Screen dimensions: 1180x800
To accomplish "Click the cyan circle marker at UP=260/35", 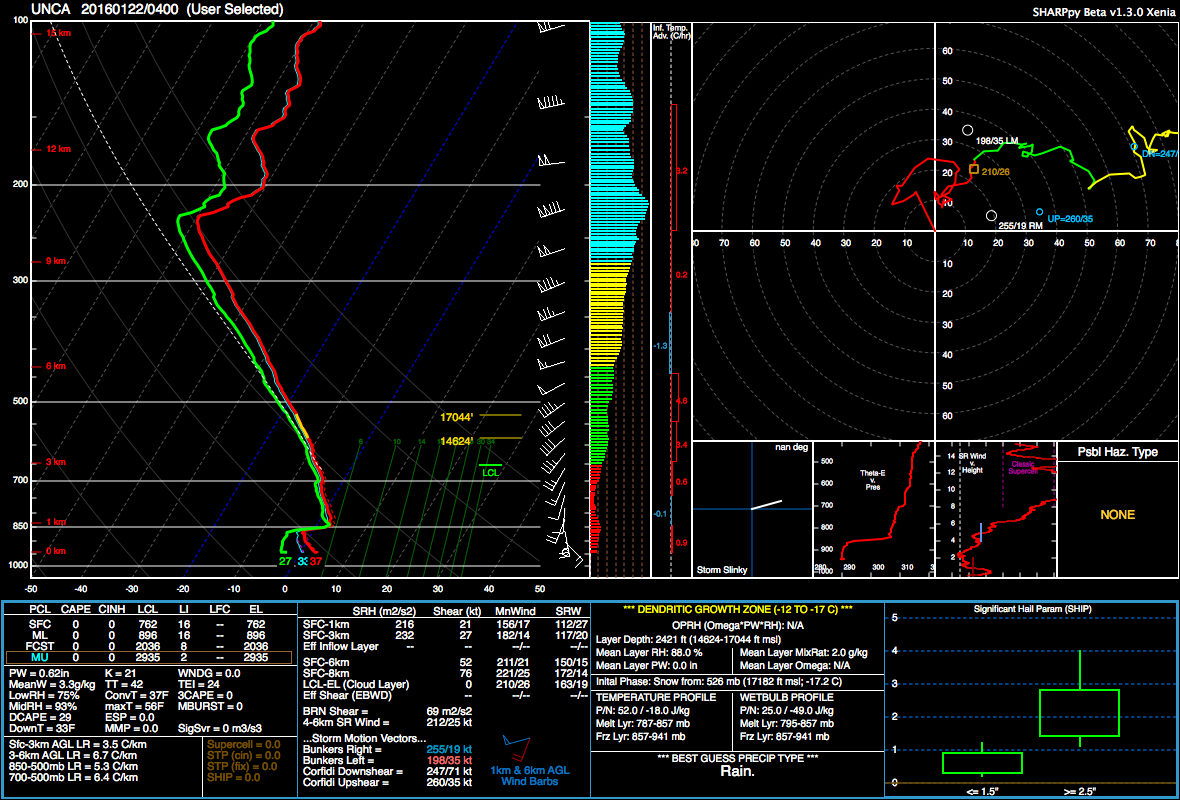I will 1039,212.
